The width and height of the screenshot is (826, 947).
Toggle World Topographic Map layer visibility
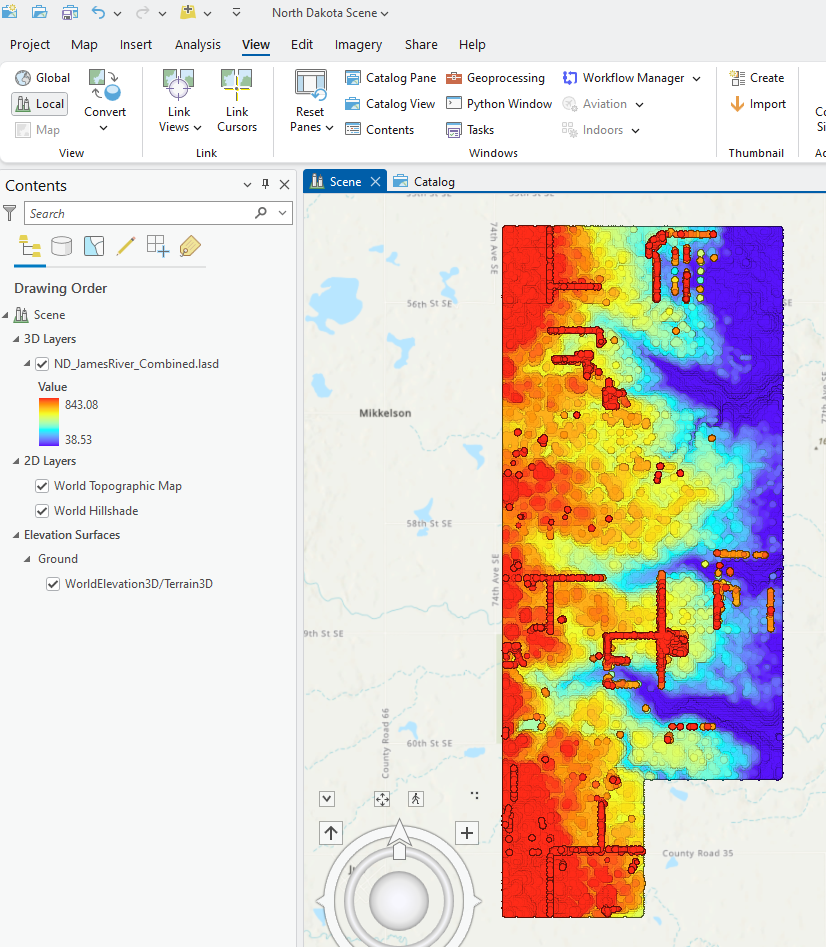(42, 486)
